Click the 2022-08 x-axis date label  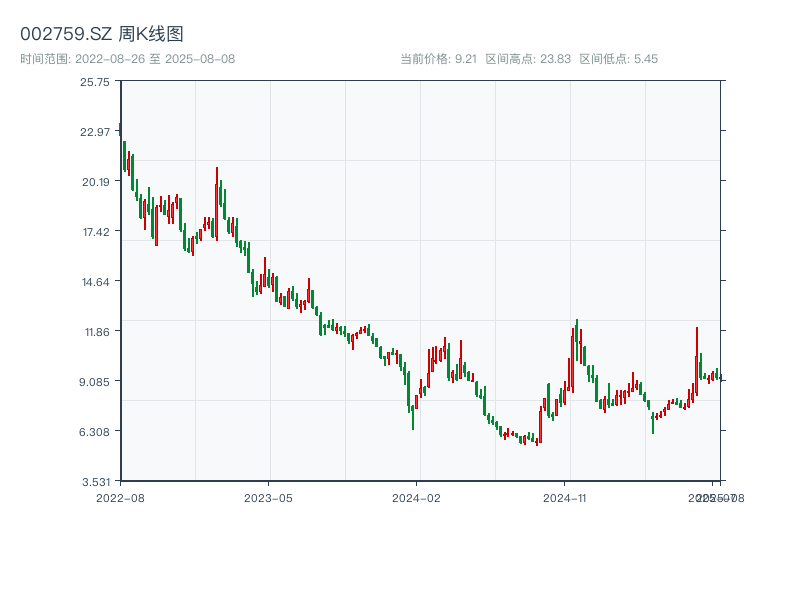pos(120,497)
